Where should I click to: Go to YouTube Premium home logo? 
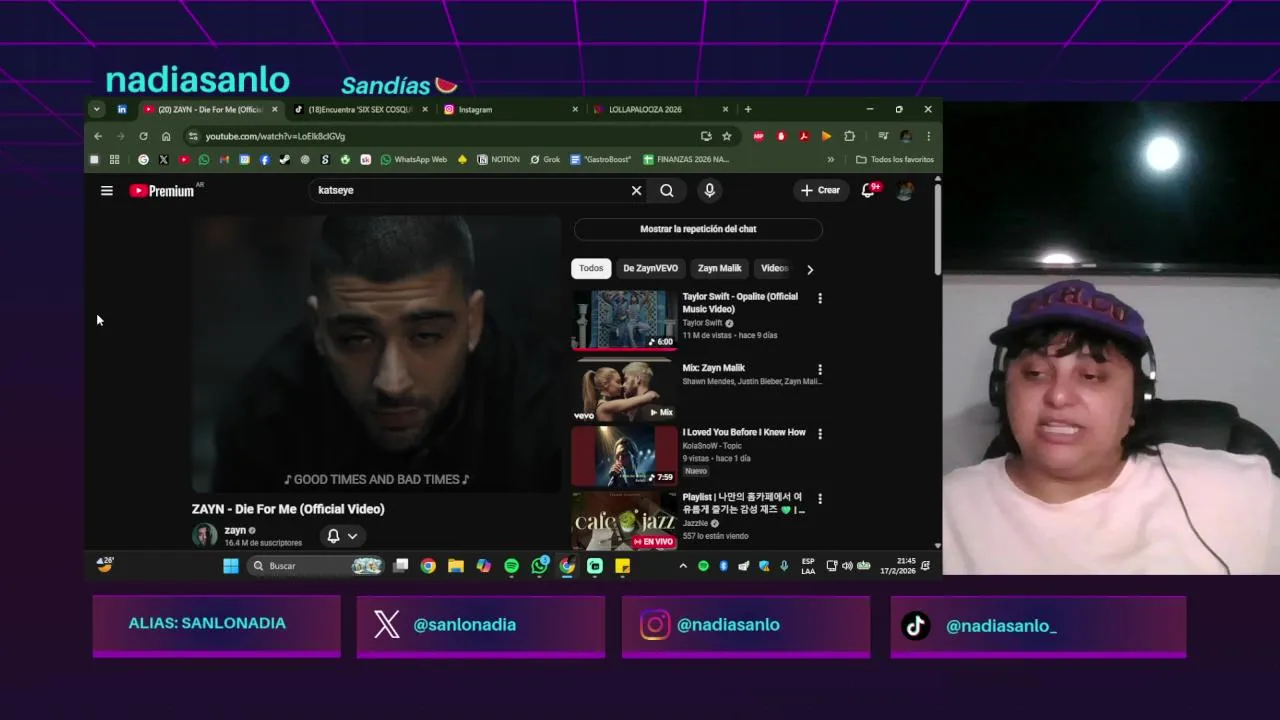[x=164, y=190]
